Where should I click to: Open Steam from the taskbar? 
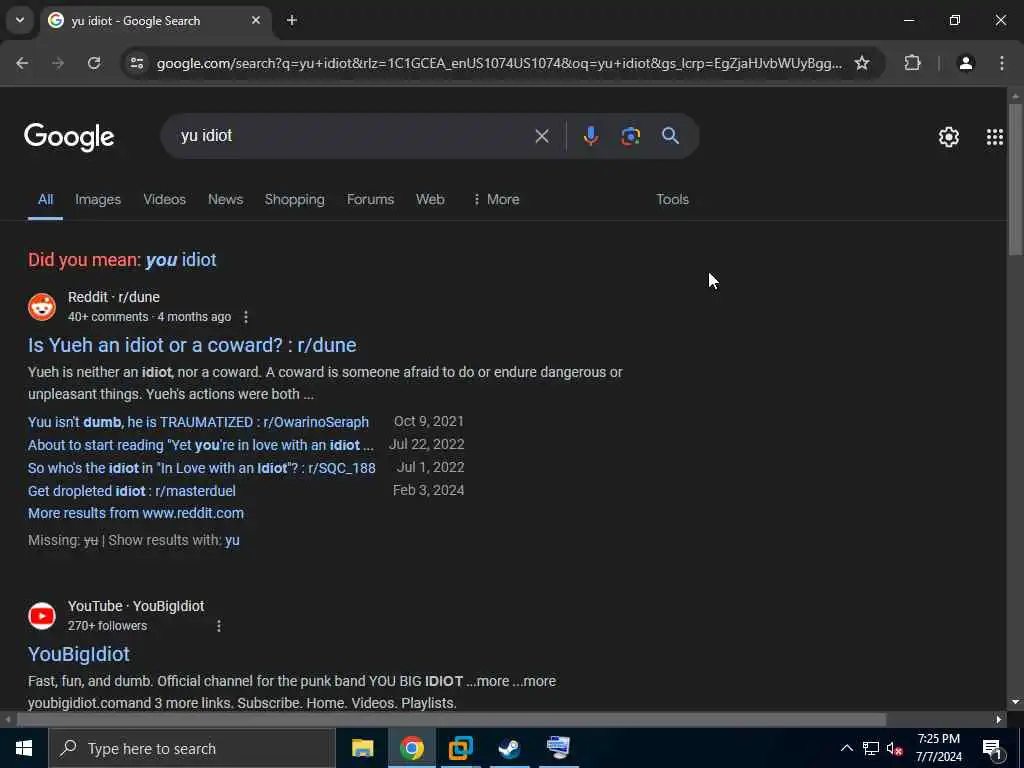click(509, 748)
